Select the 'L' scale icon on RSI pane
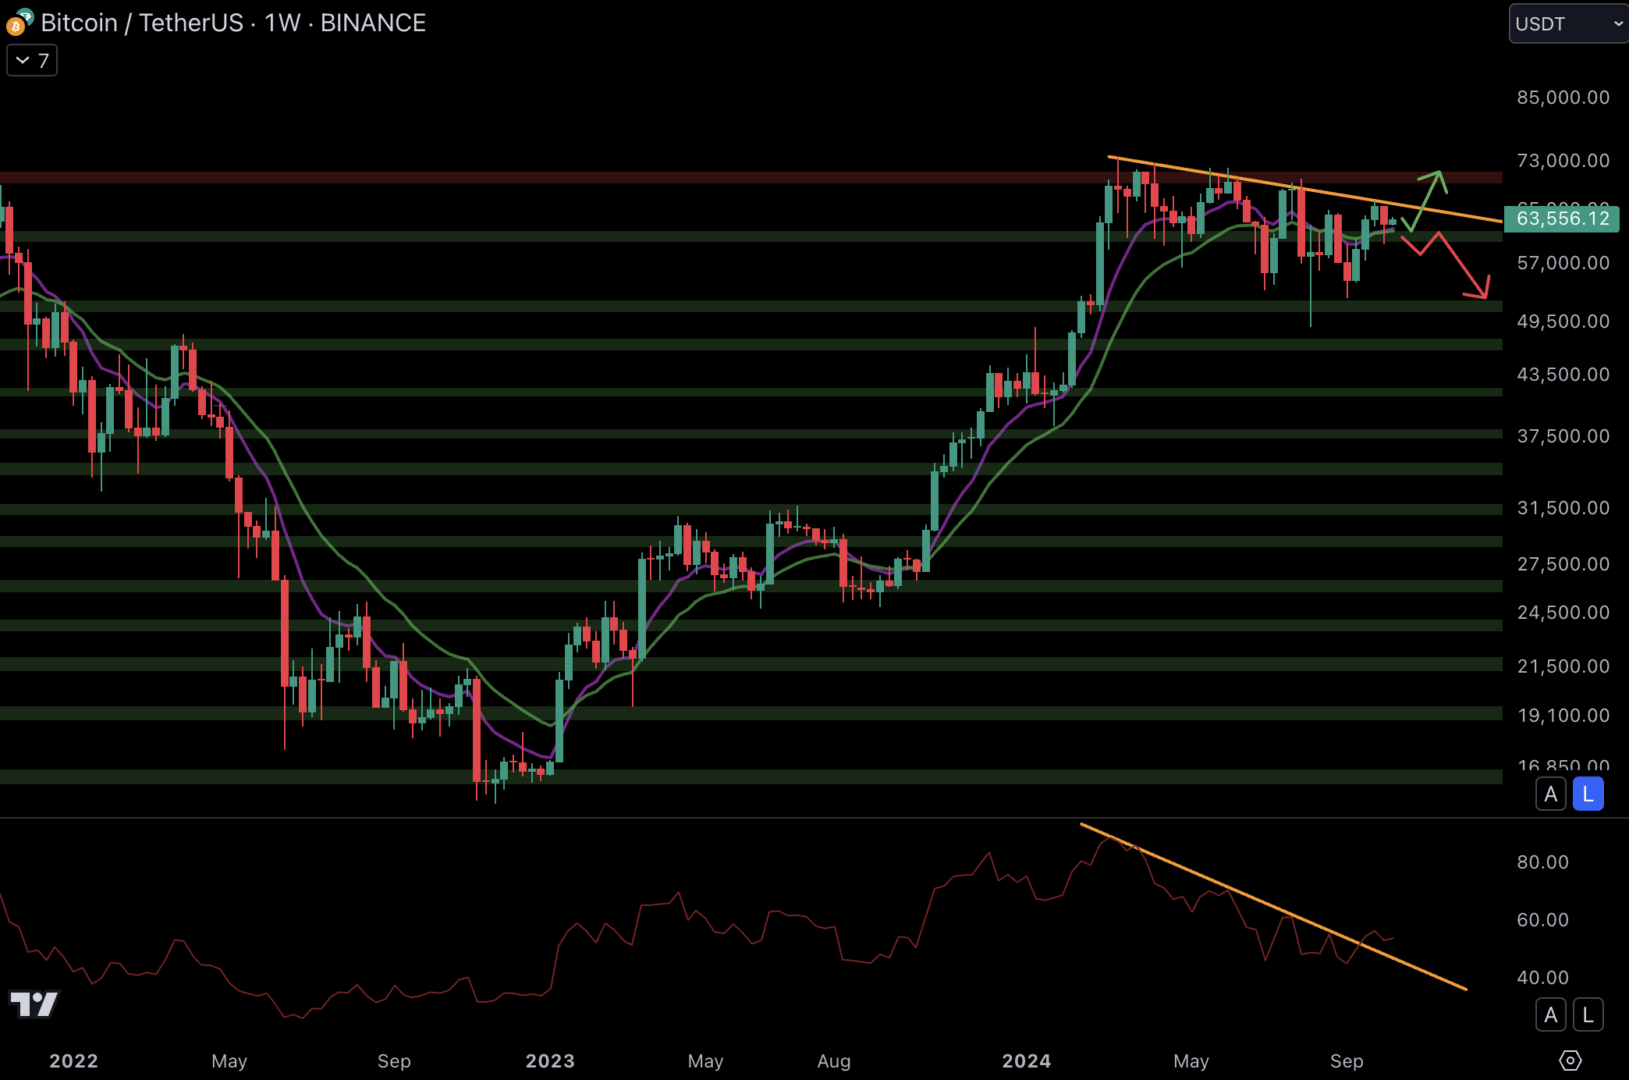The width and height of the screenshot is (1629, 1080). click(1588, 1014)
